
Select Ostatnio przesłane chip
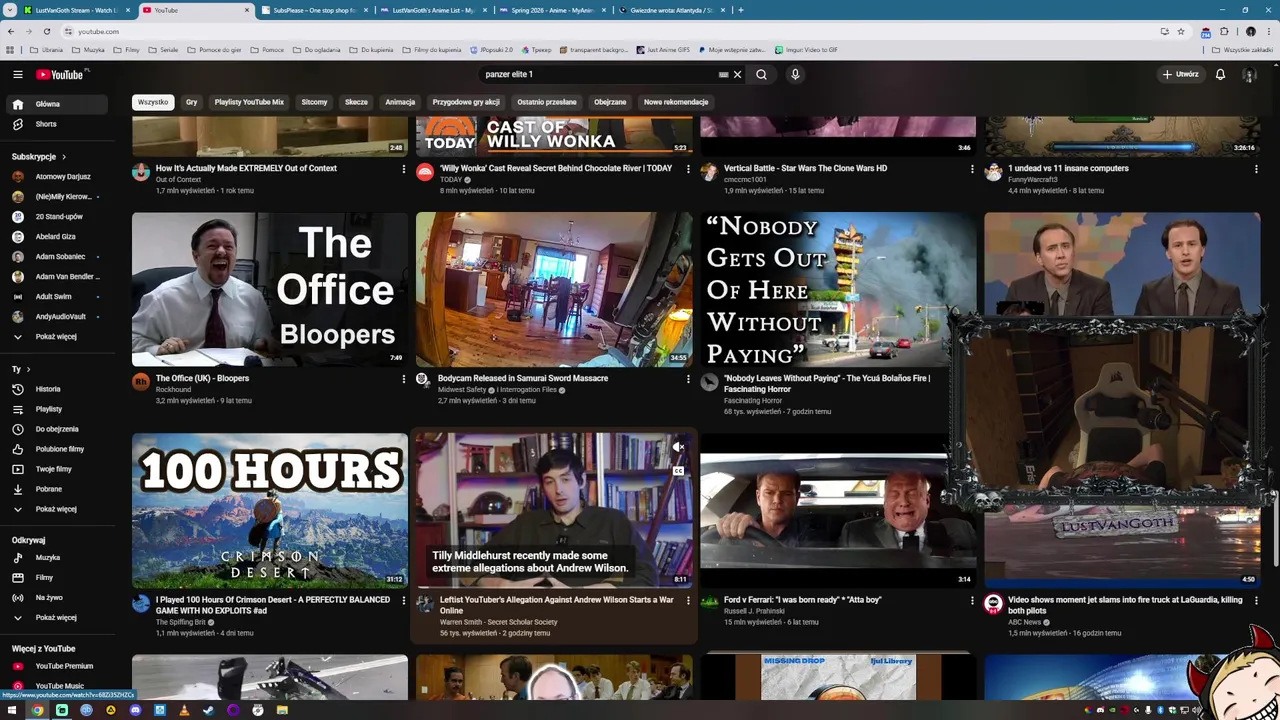[547, 102]
